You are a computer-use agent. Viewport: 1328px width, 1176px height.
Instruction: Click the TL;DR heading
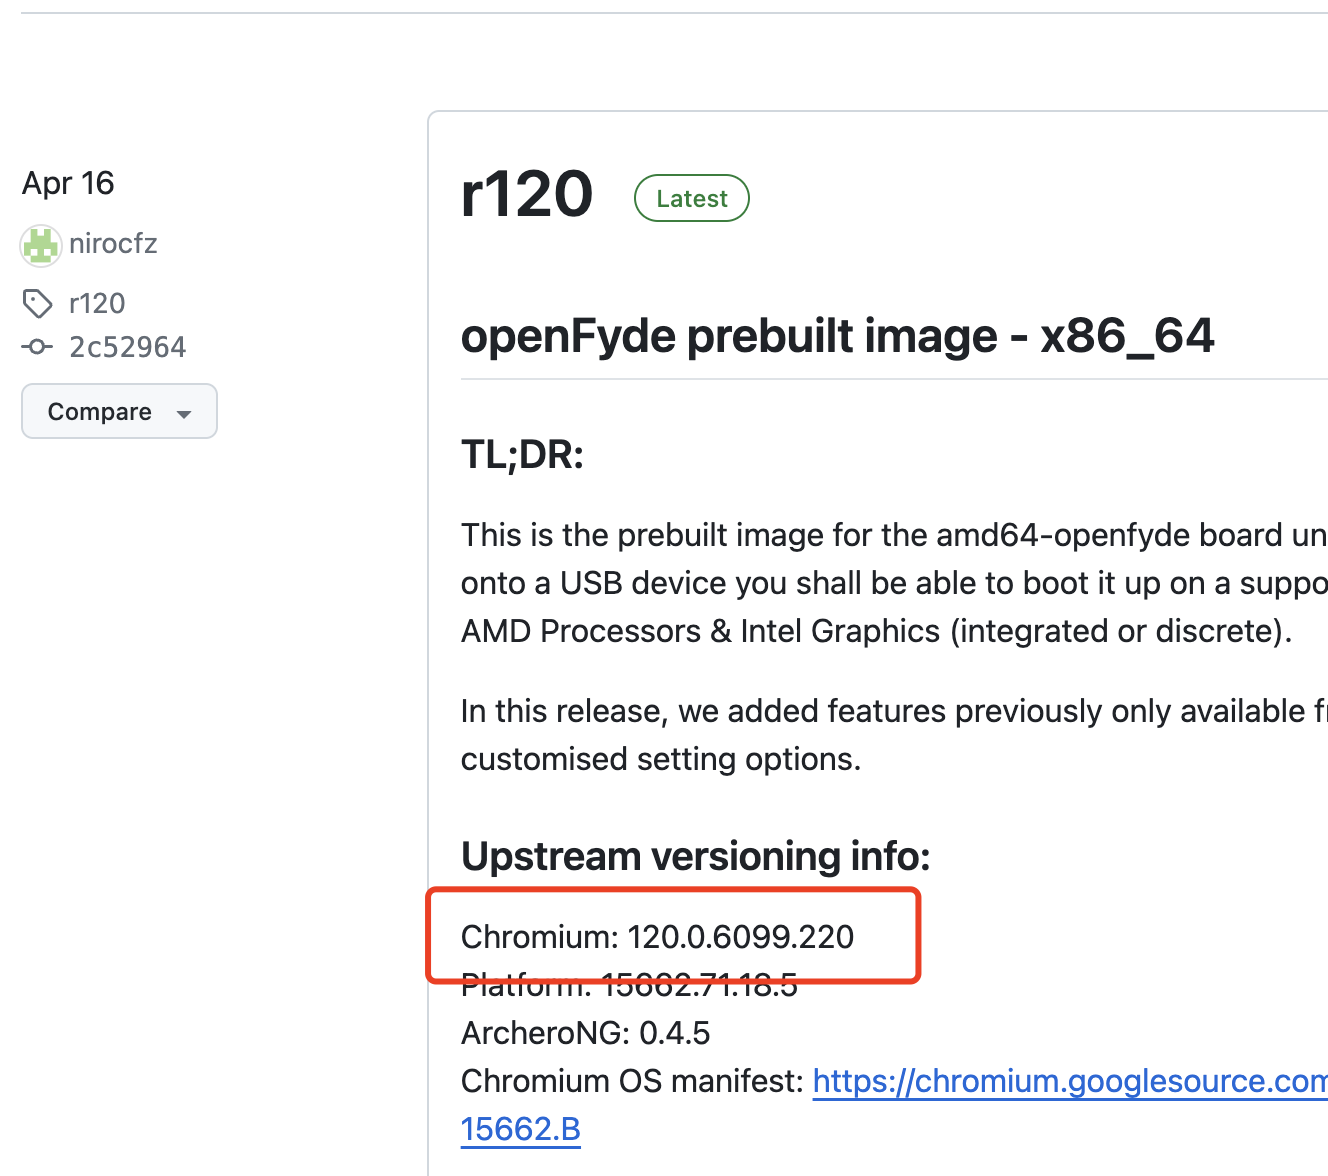point(522,455)
